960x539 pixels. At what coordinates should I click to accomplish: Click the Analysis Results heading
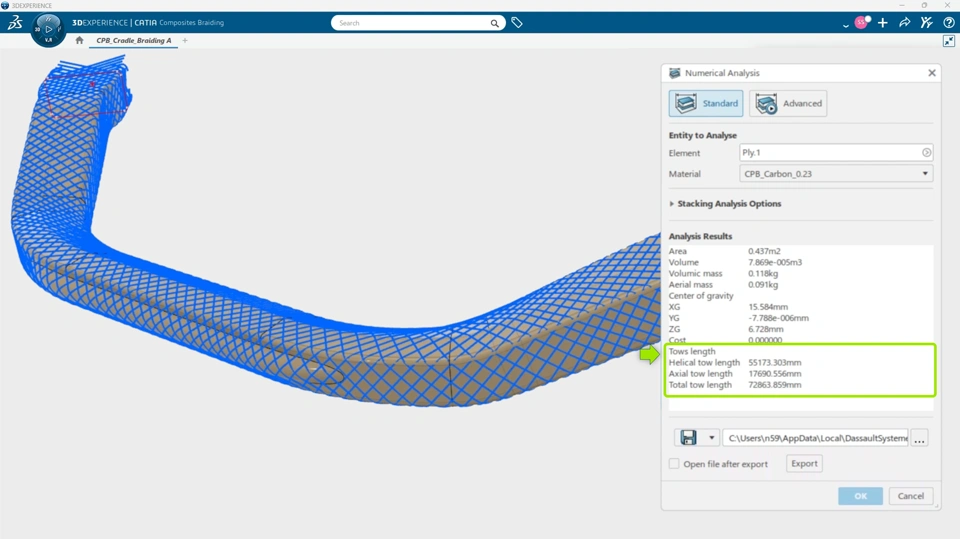point(700,236)
